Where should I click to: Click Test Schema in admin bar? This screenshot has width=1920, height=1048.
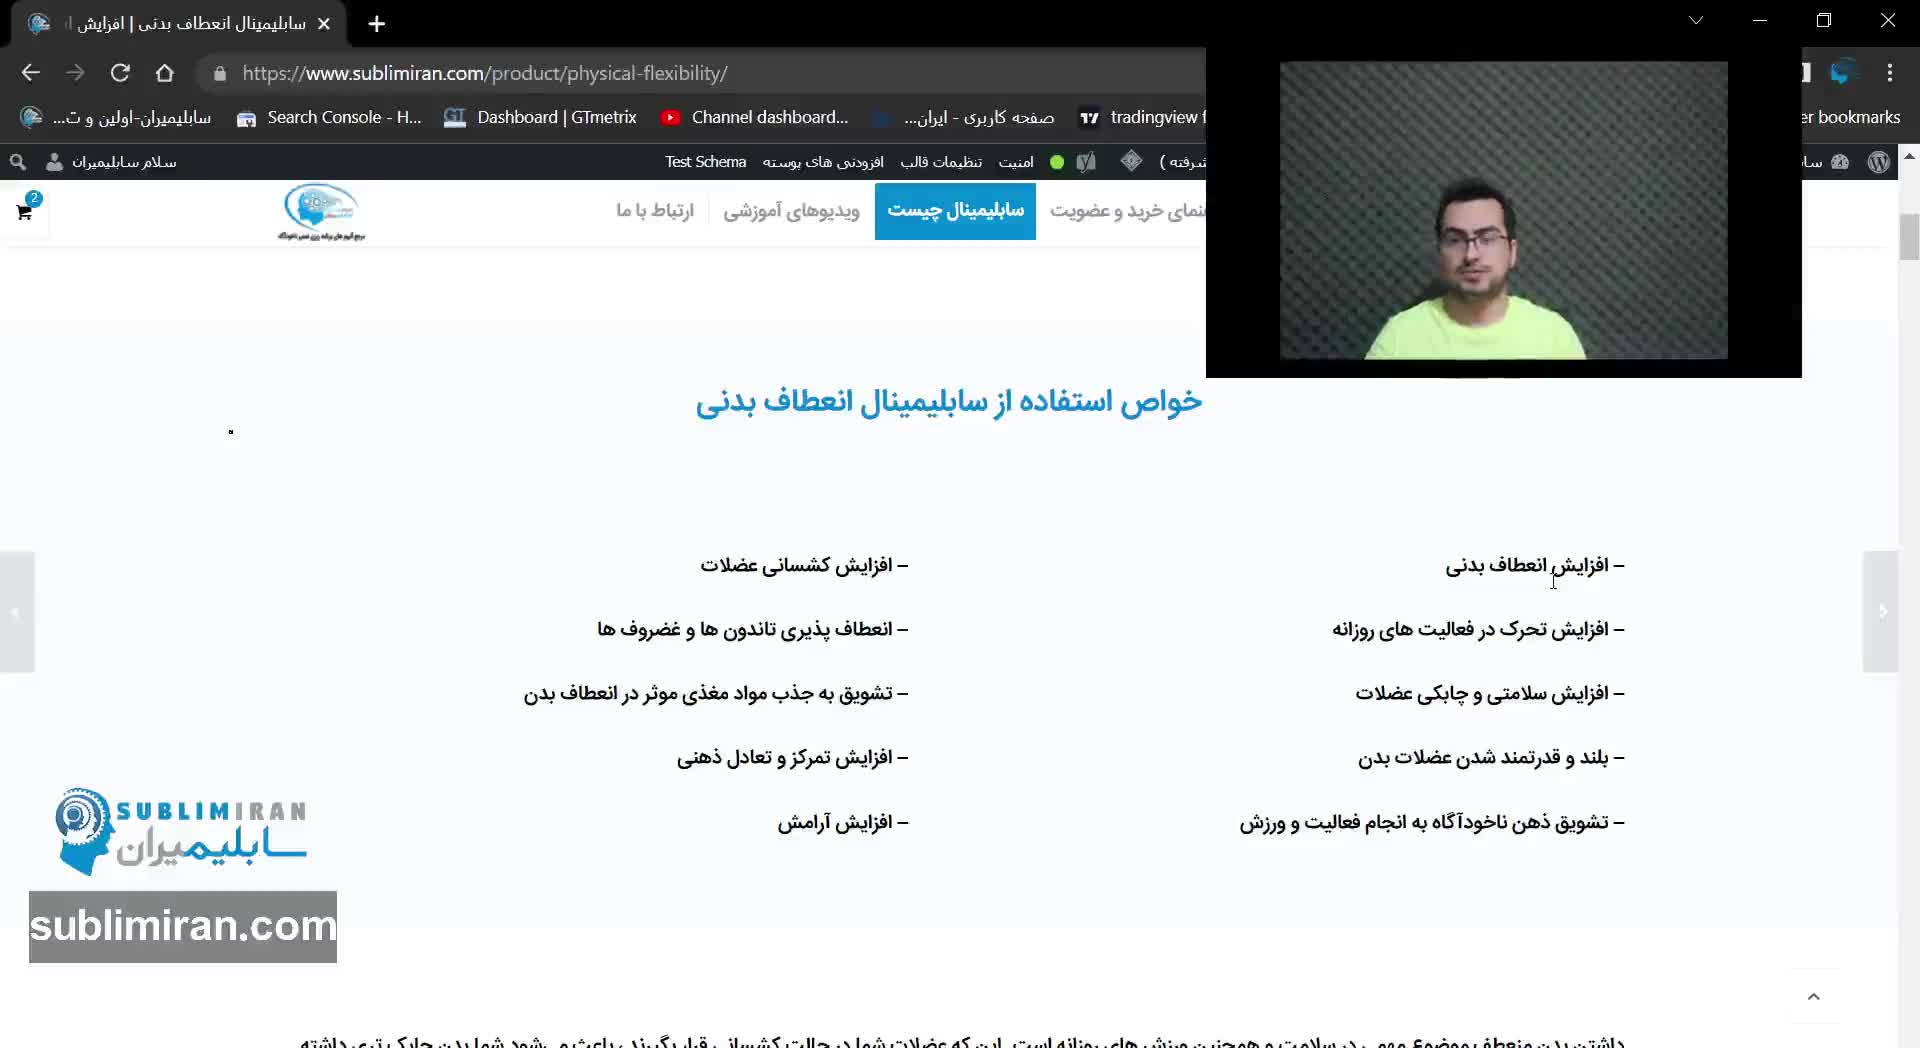(705, 162)
